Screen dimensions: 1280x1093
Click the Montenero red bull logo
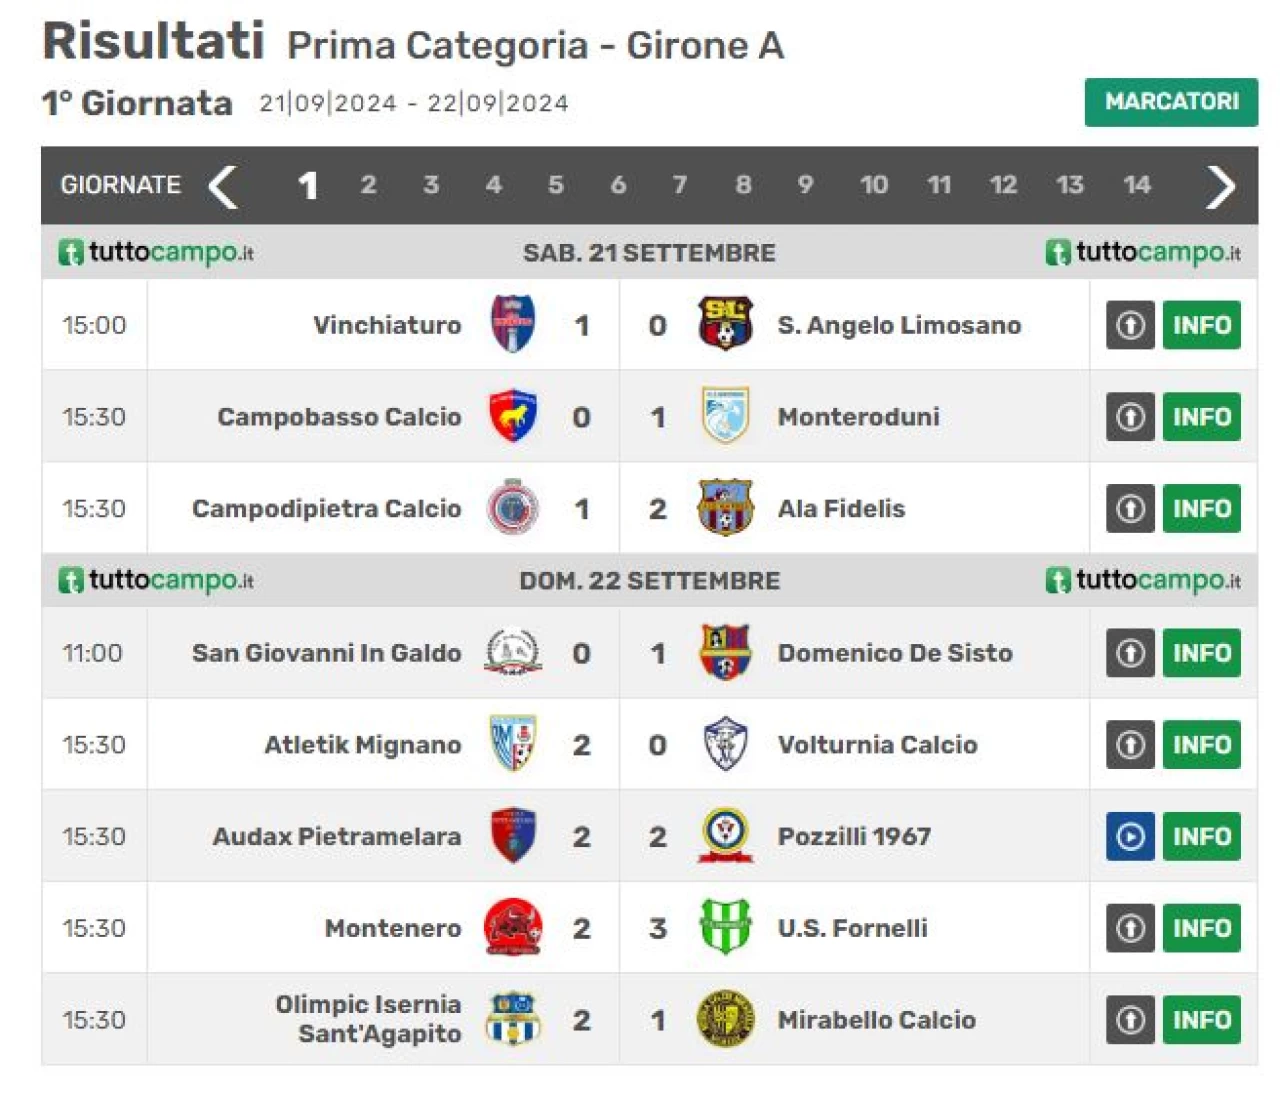tap(513, 927)
